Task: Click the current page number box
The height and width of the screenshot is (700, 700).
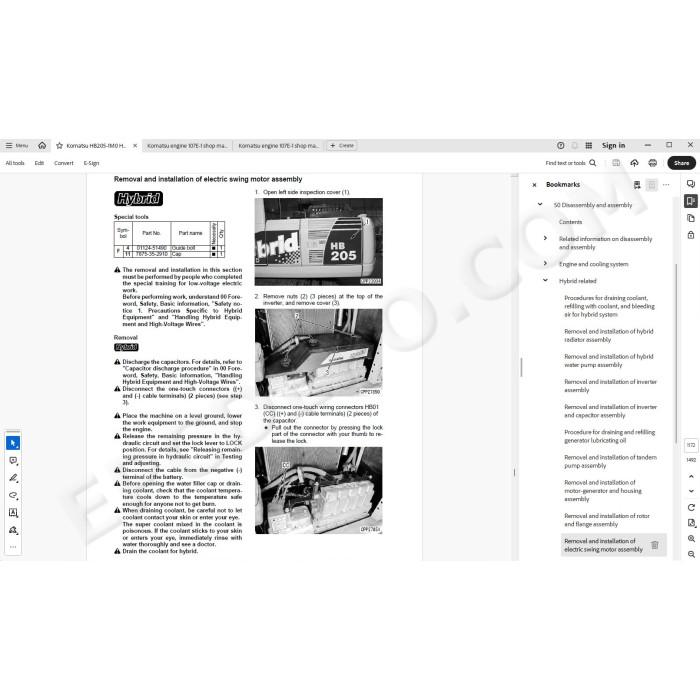Action: click(x=691, y=445)
